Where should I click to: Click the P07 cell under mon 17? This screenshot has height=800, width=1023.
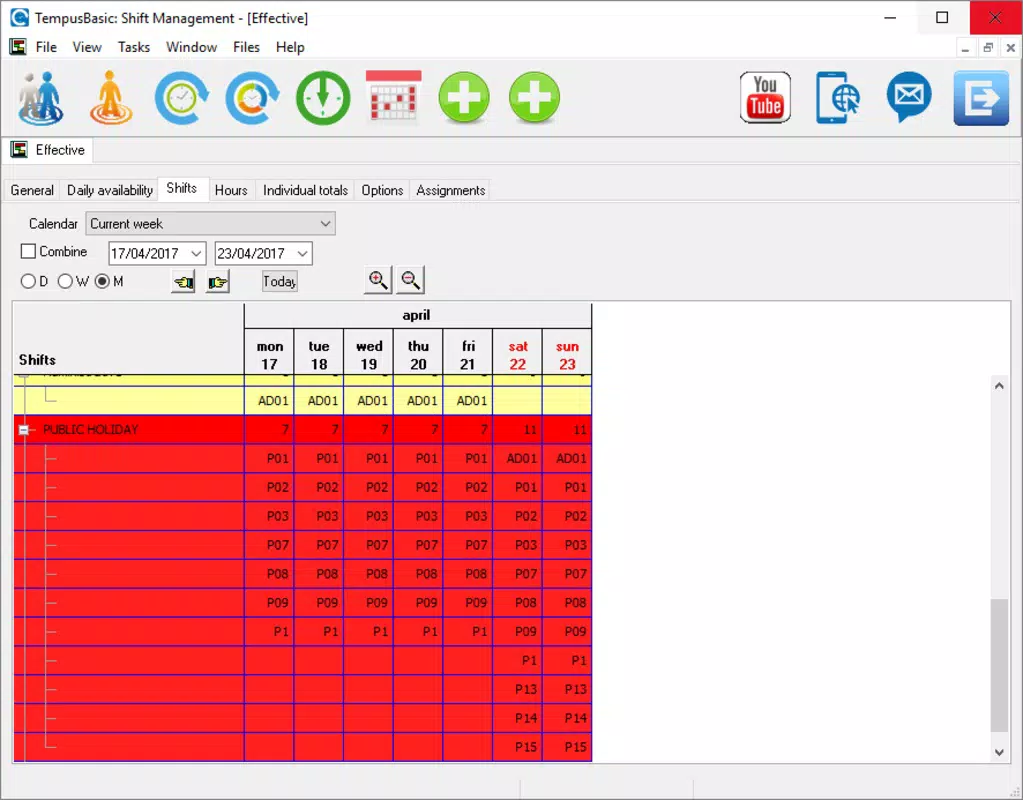point(269,545)
